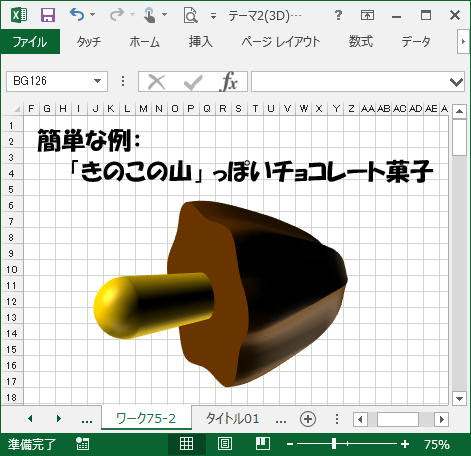
Task: Click the Select All corner triangle
Action: pyautogui.click(x=17, y=109)
